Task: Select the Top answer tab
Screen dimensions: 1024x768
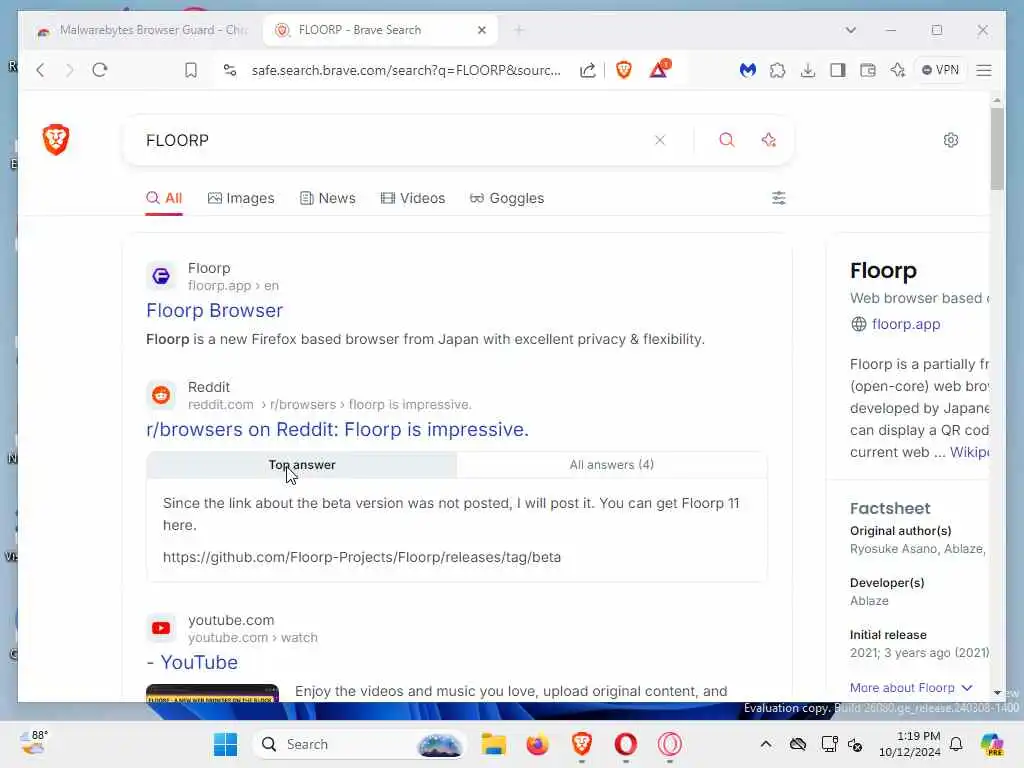Action: click(x=302, y=465)
